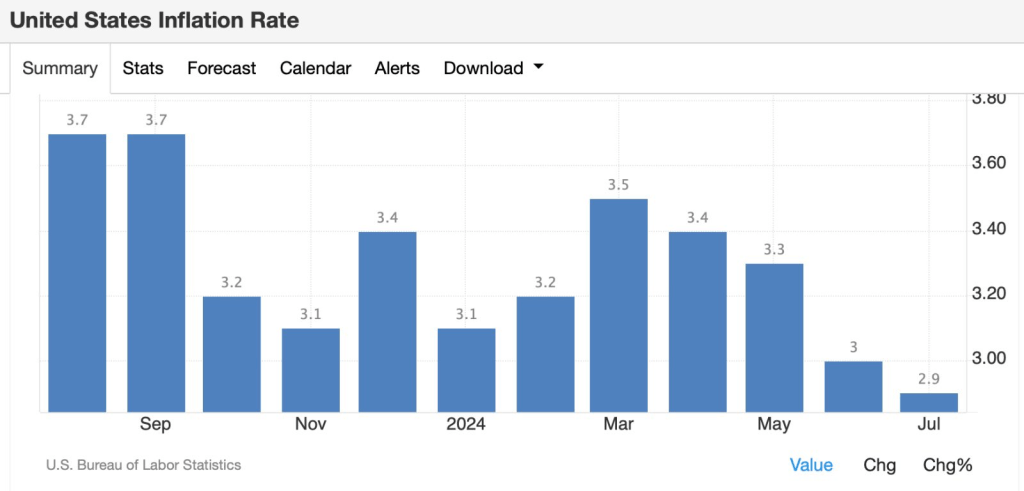Click the Nov bar showing 3.1
The width and height of the screenshot is (1024, 491).
tap(311, 369)
